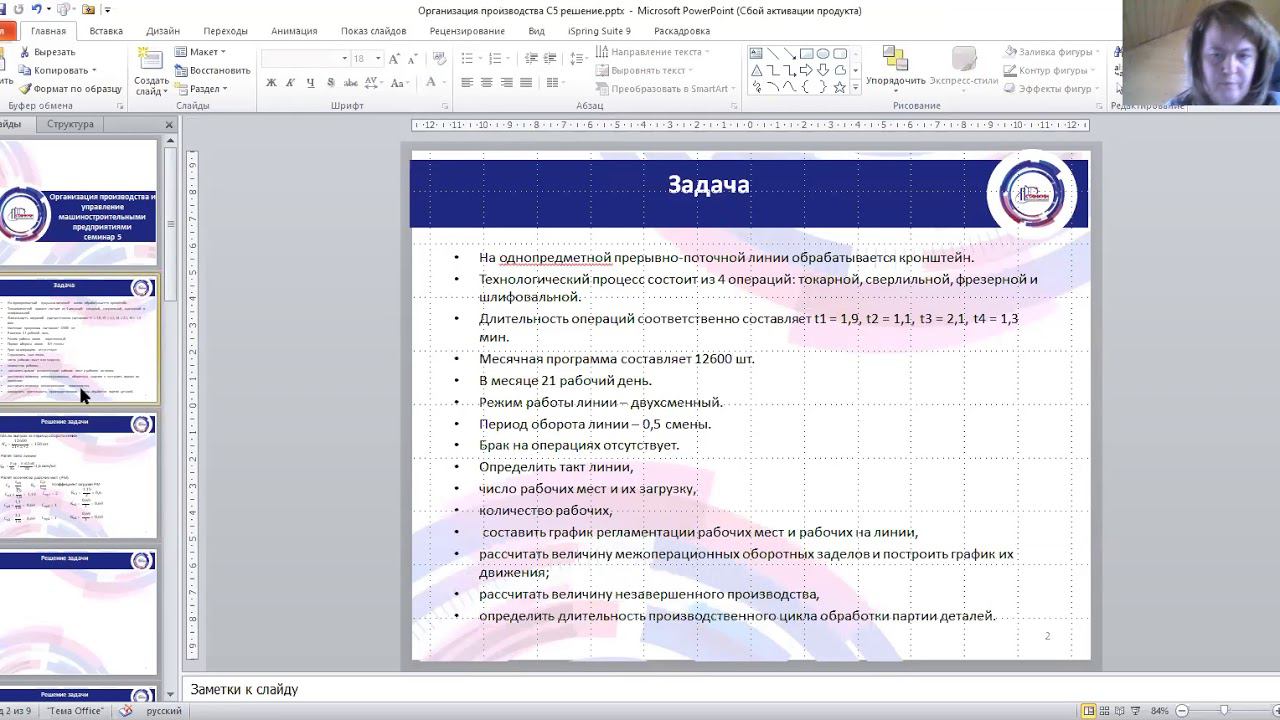Open Направление текста text direction menu
This screenshot has width=1280, height=720.
tap(653, 52)
